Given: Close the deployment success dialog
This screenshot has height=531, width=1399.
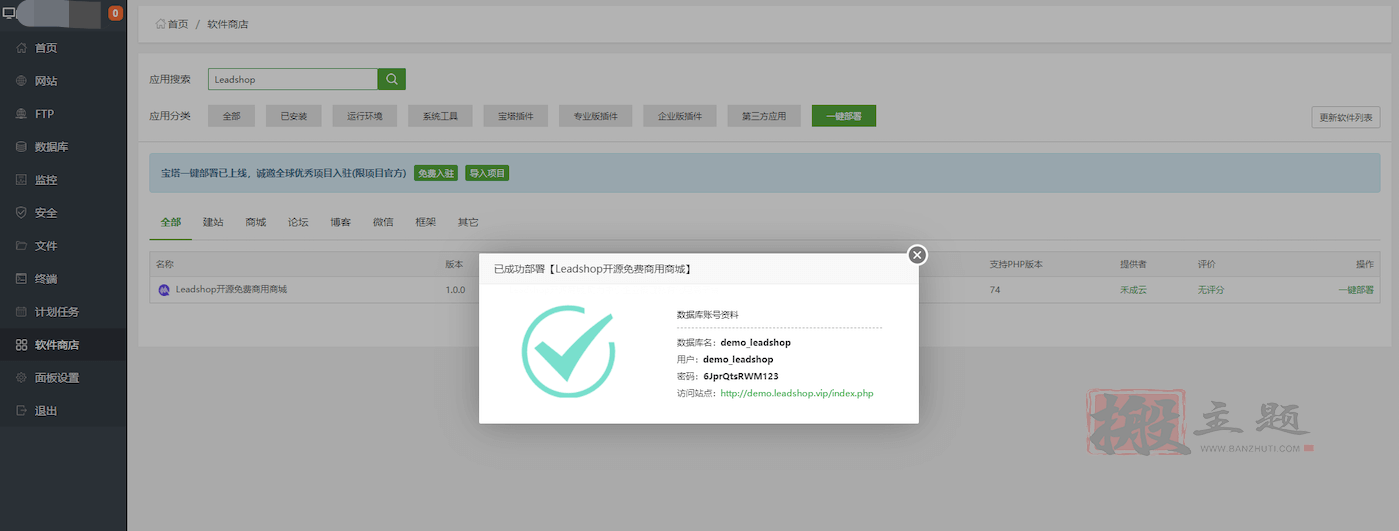Looking at the screenshot, I should tap(917, 254).
